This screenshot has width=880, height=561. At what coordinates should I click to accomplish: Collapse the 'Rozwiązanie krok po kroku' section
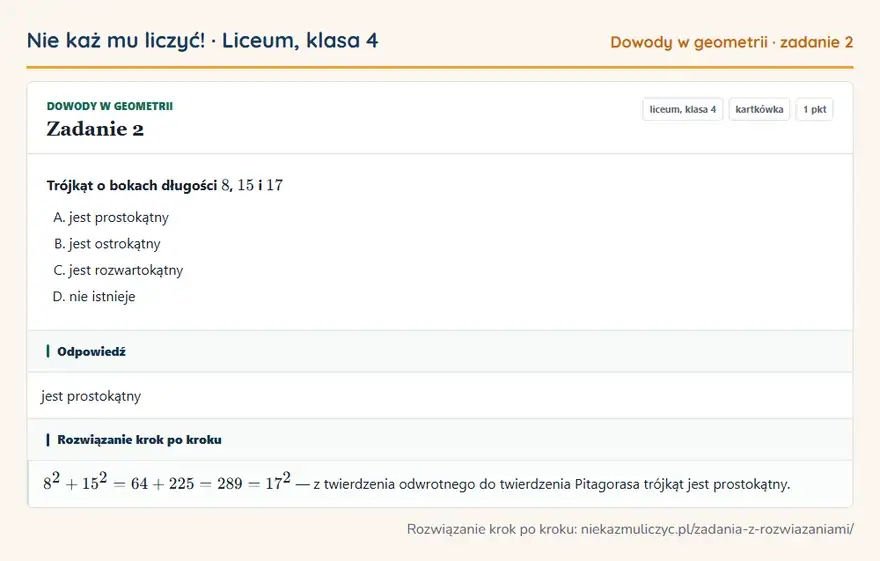440,440
